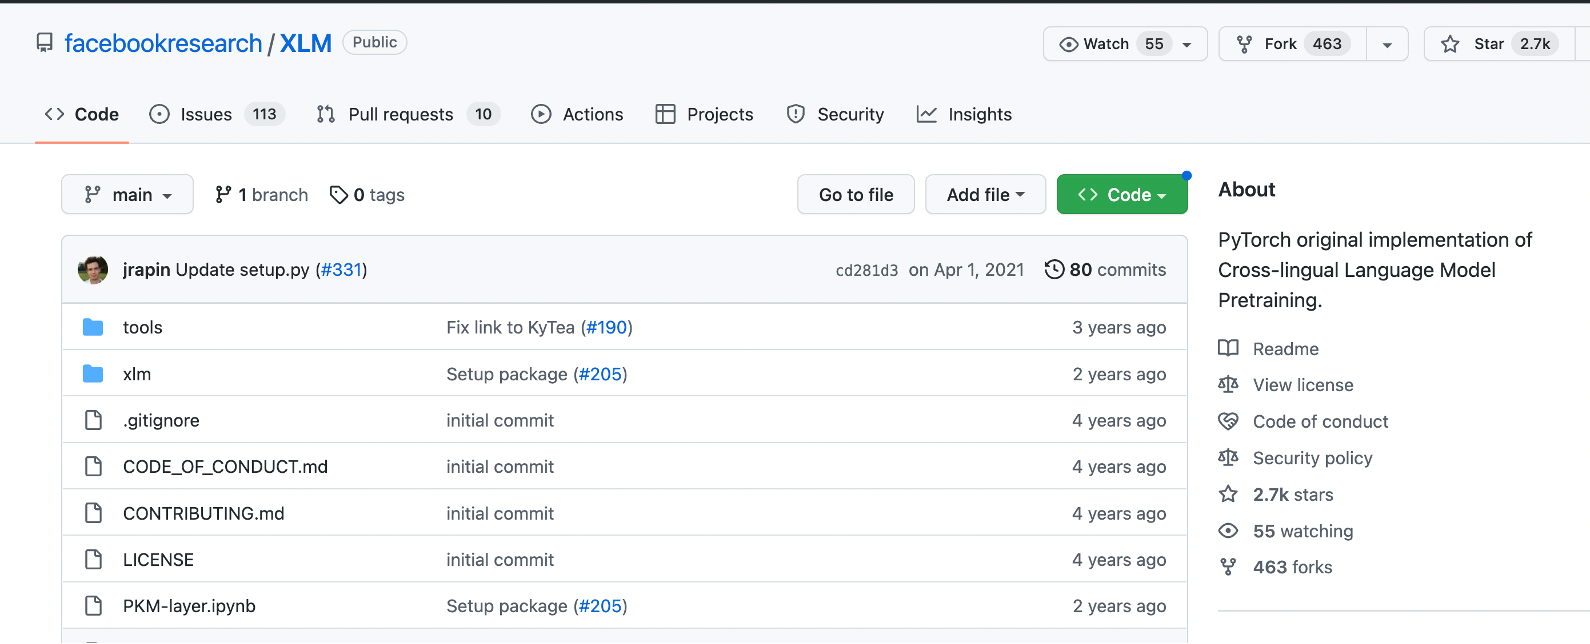Open the XLM repository name link
The image size is (1590, 644).
(306, 43)
